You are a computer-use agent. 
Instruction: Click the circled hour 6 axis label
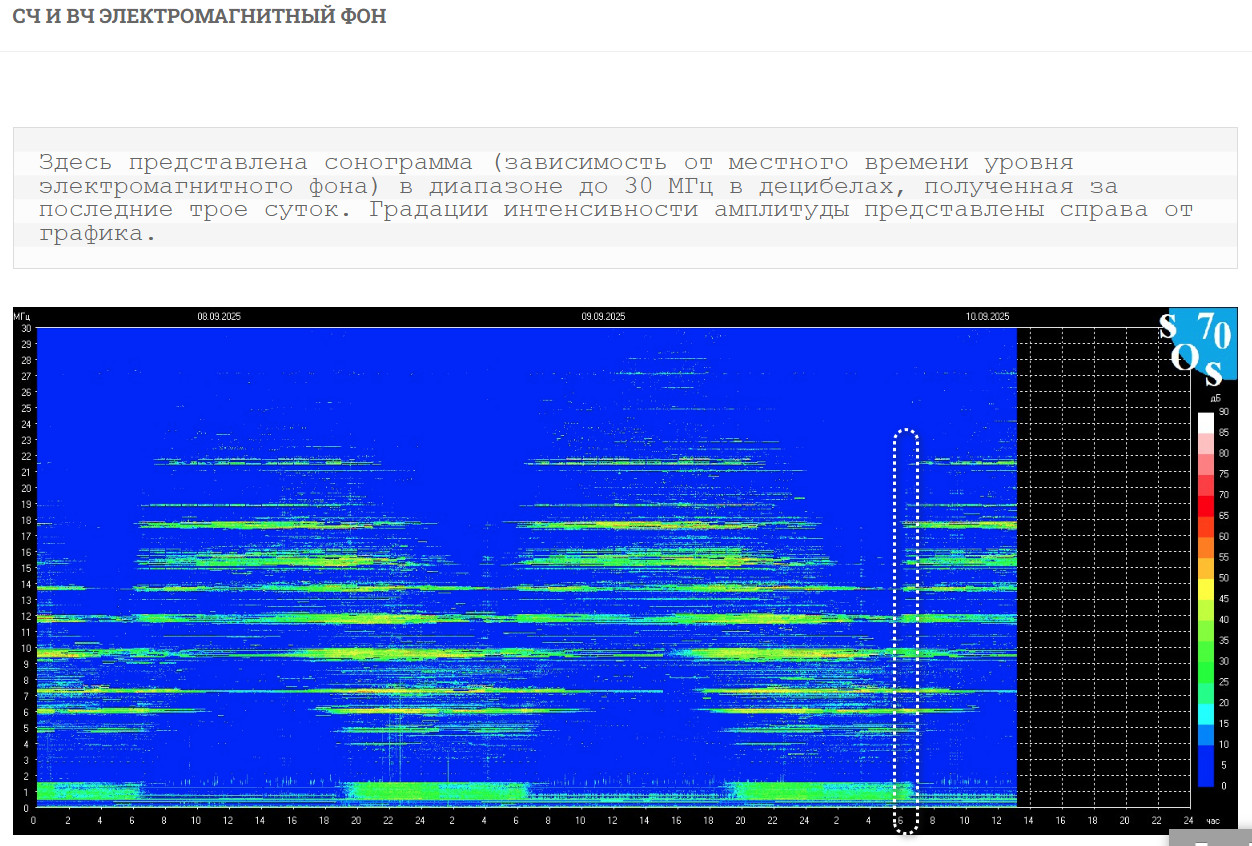[x=901, y=821]
